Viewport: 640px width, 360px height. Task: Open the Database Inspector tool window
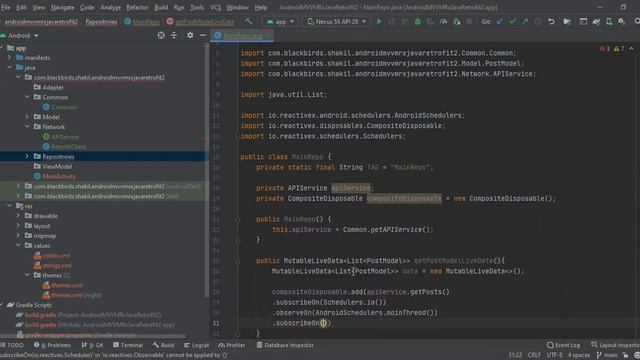(285, 345)
